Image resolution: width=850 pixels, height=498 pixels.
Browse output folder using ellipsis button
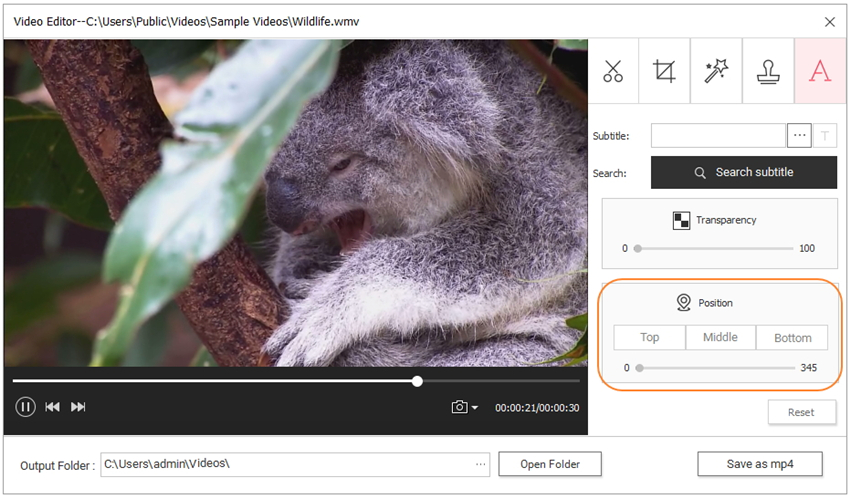(x=481, y=465)
